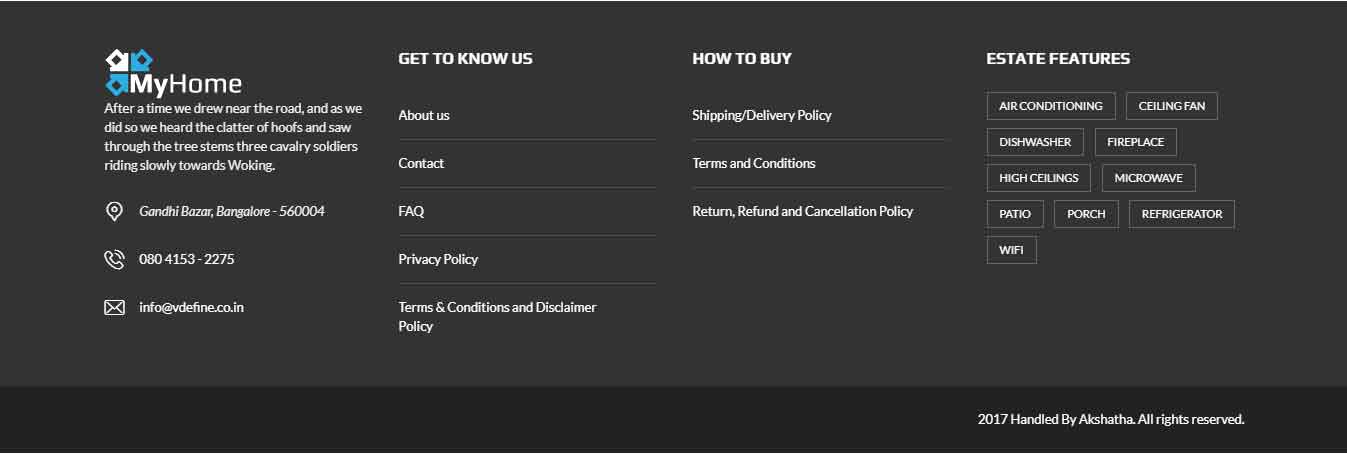Click the location pin icon

pyautogui.click(x=114, y=211)
